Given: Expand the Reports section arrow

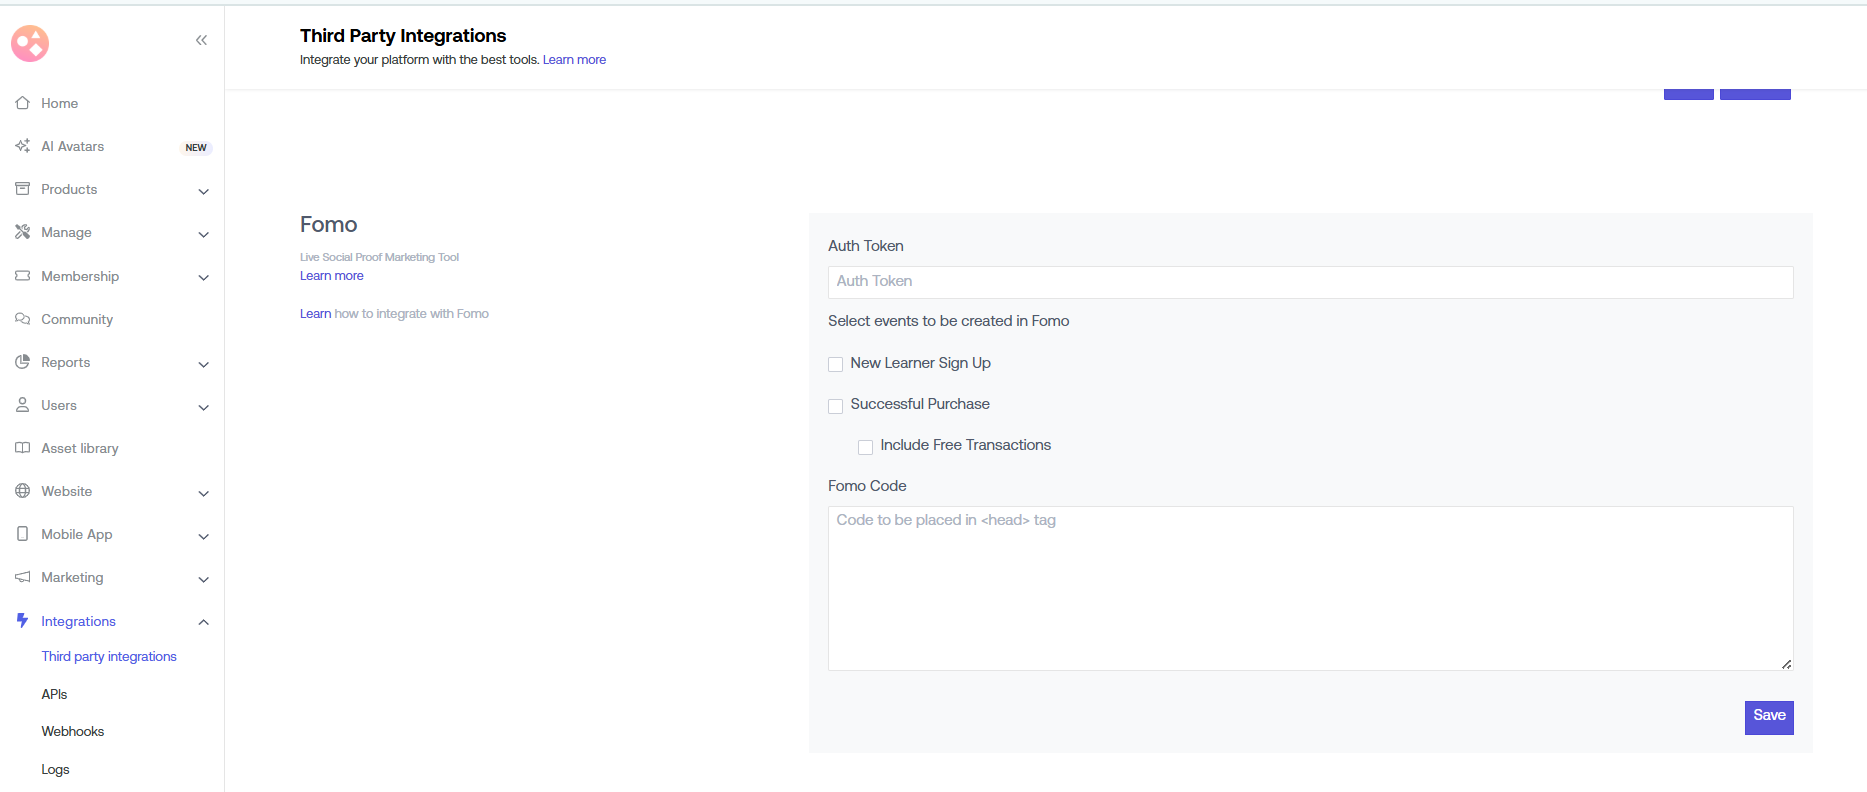Looking at the screenshot, I should pos(203,364).
